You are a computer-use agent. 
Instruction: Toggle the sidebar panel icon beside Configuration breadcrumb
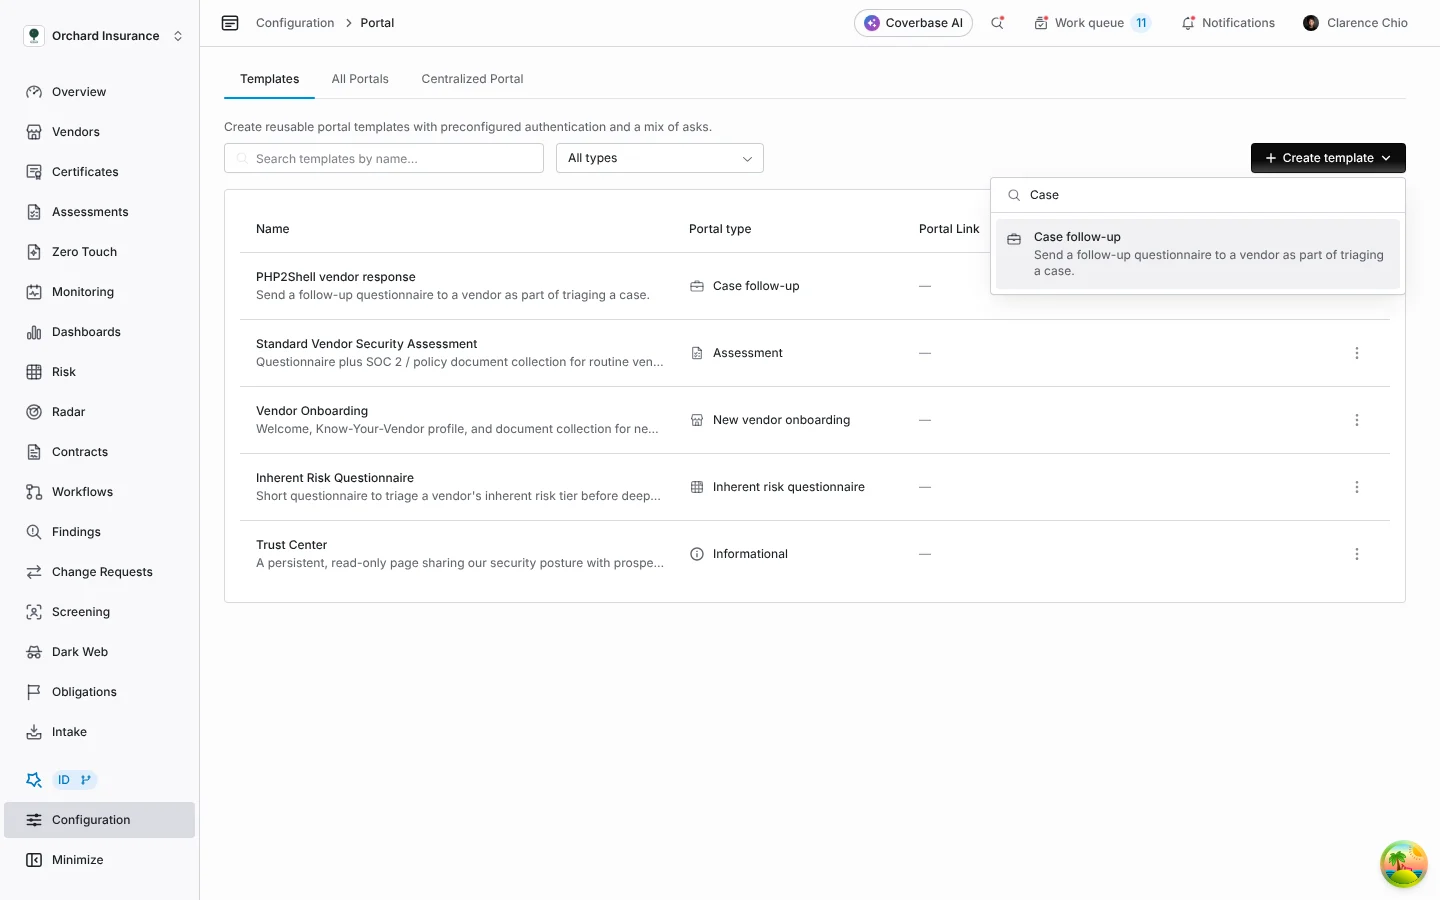tap(230, 23)
